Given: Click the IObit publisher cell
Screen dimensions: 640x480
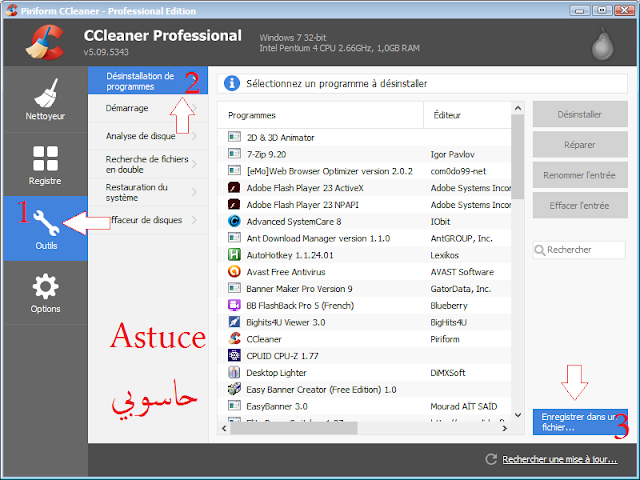Looking at the screenshot, I should pos(440,222).
